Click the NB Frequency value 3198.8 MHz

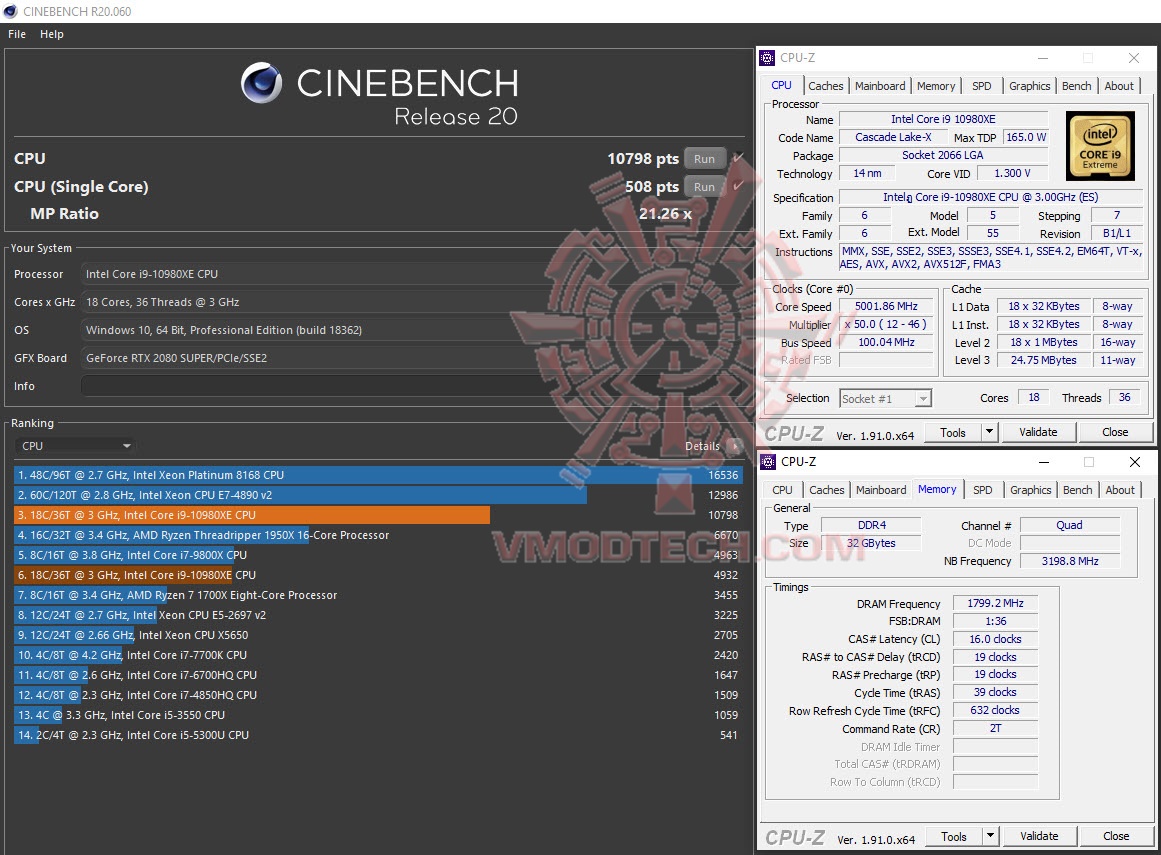[x=1070, y=561]
